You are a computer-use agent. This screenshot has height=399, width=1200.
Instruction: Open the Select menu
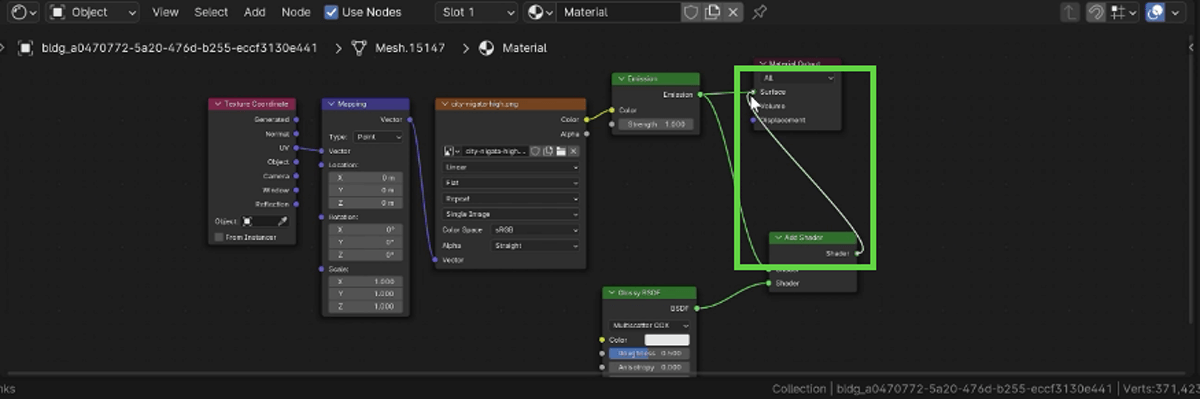[x=211, y=12]
